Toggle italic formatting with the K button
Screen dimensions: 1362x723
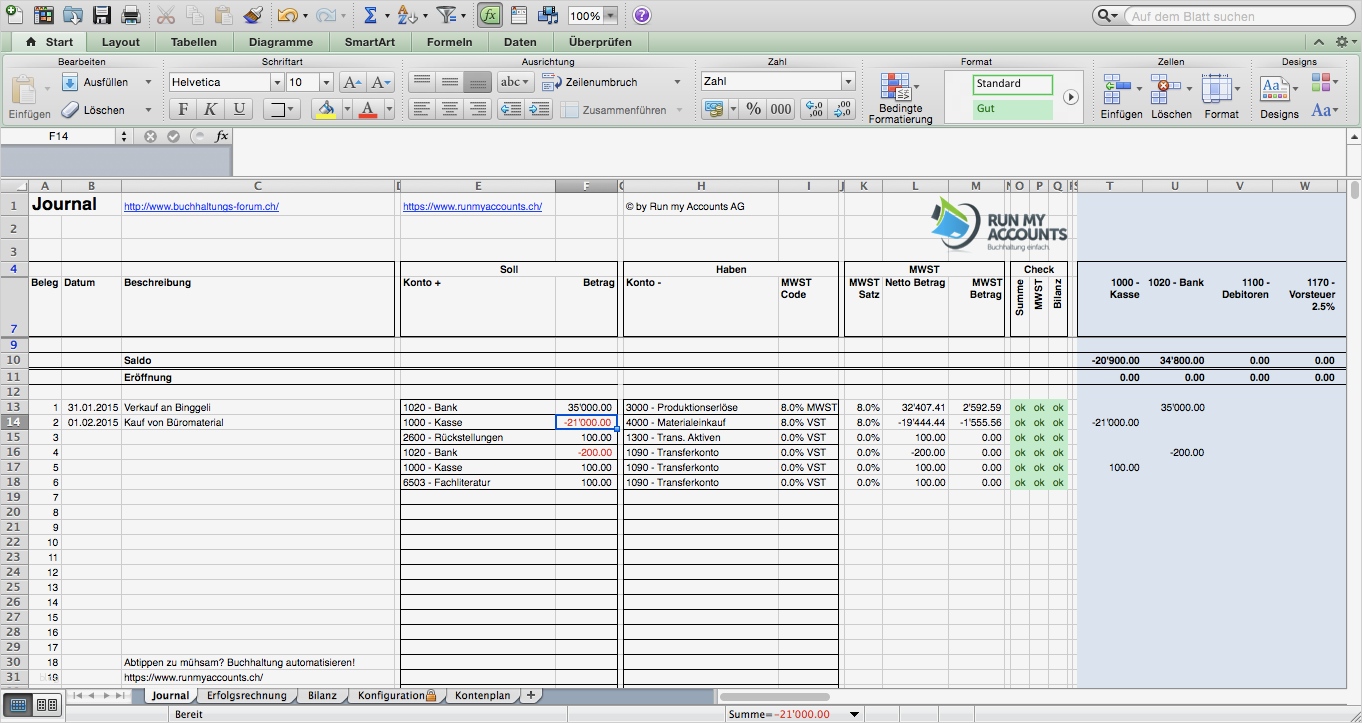[x=210, y=109]
